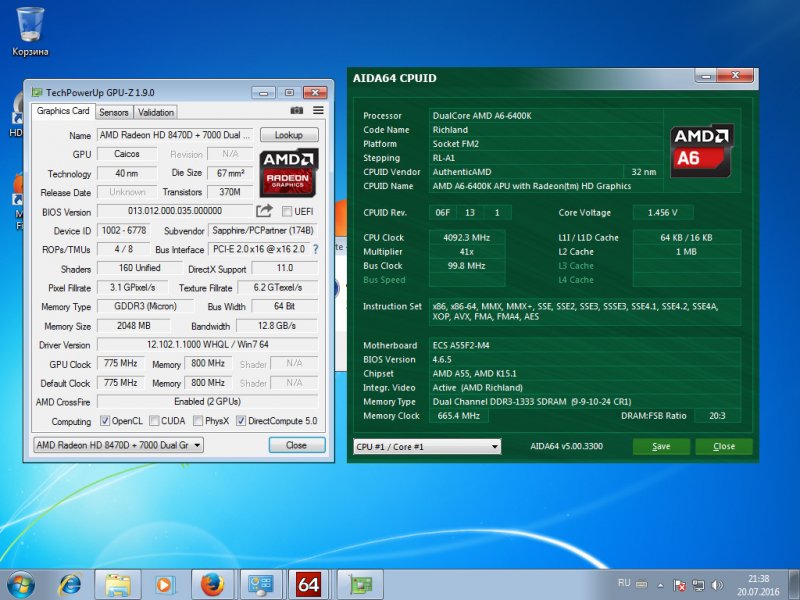800x600 pixels.
Task: Launch Firefox from the taskbar
Action: point(212,583)
